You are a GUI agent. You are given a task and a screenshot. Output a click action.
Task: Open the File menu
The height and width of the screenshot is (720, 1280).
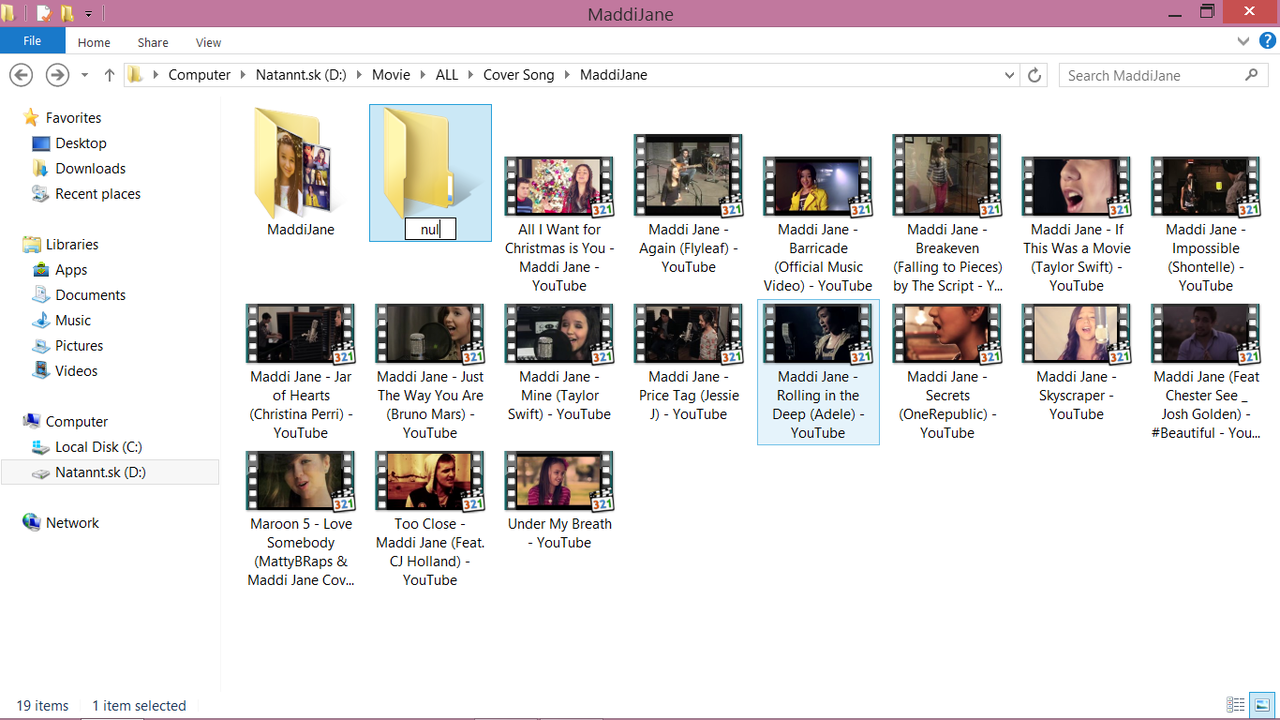pos(32,42)
